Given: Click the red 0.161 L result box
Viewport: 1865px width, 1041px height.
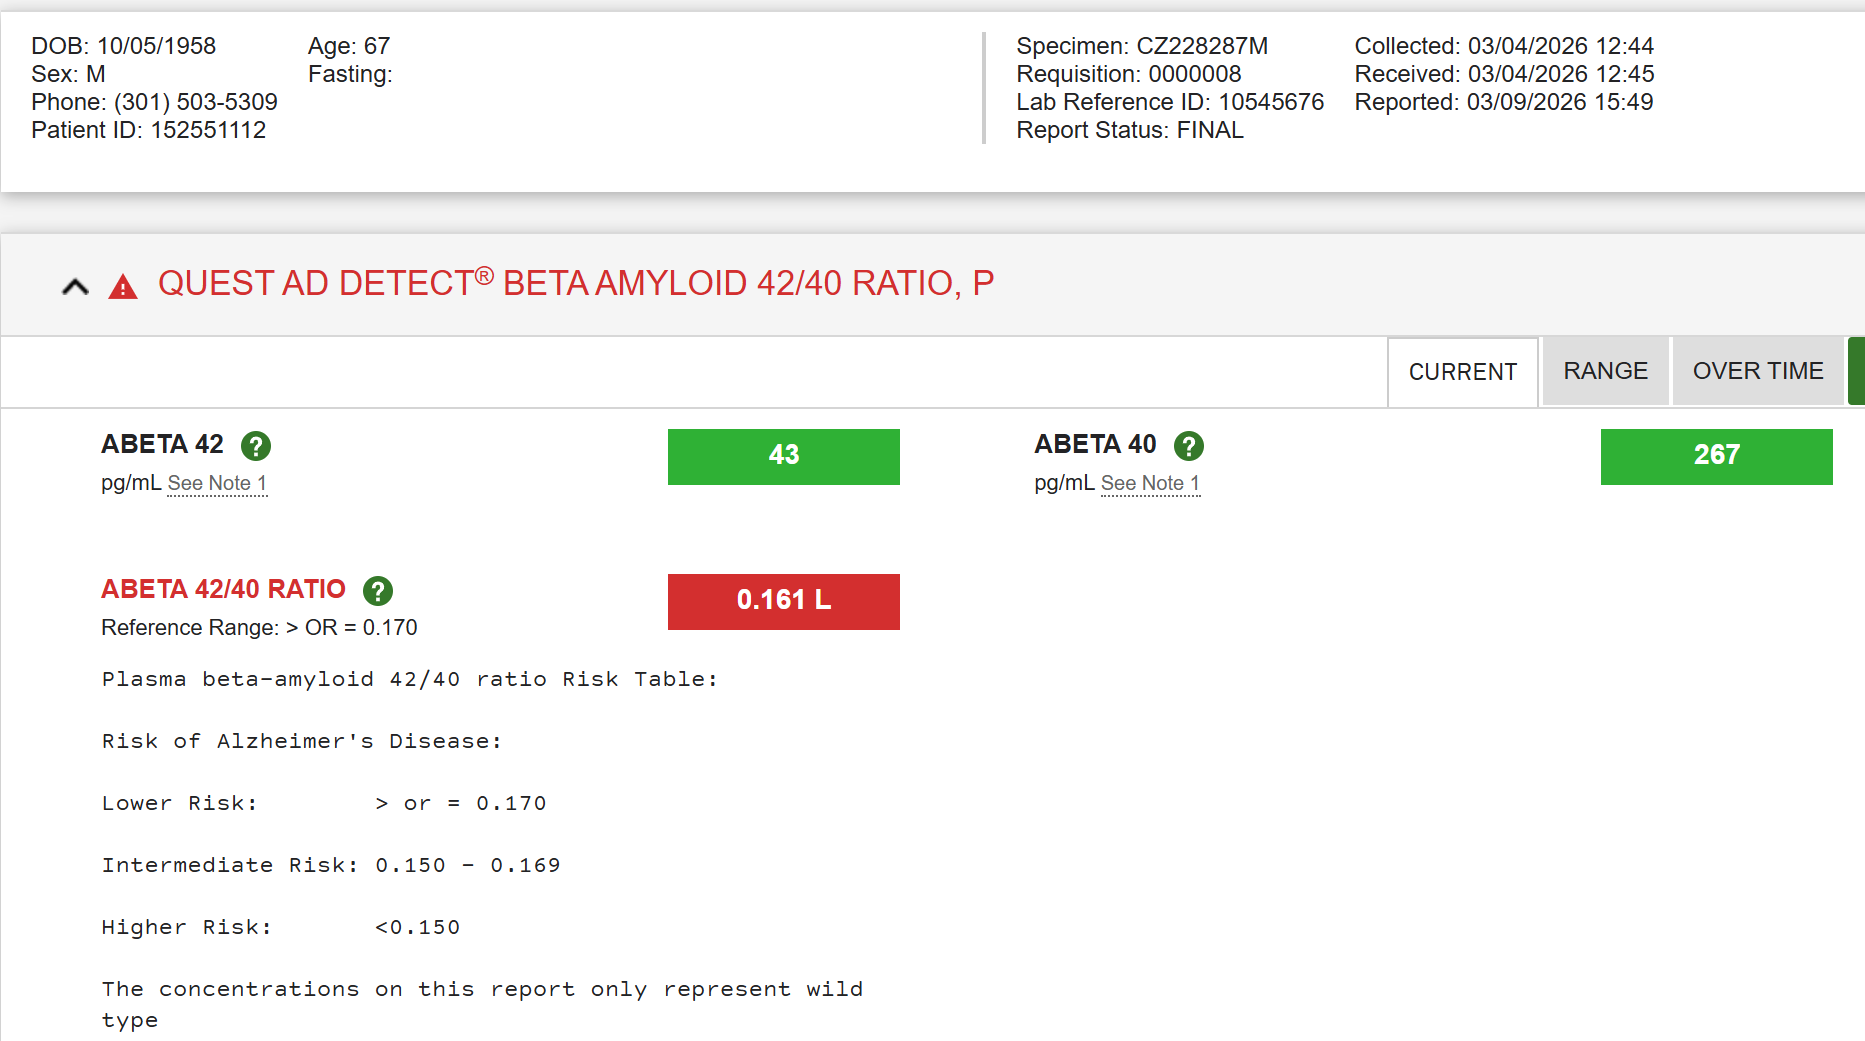Looking at the screenshot, I should tap(783, 601).
